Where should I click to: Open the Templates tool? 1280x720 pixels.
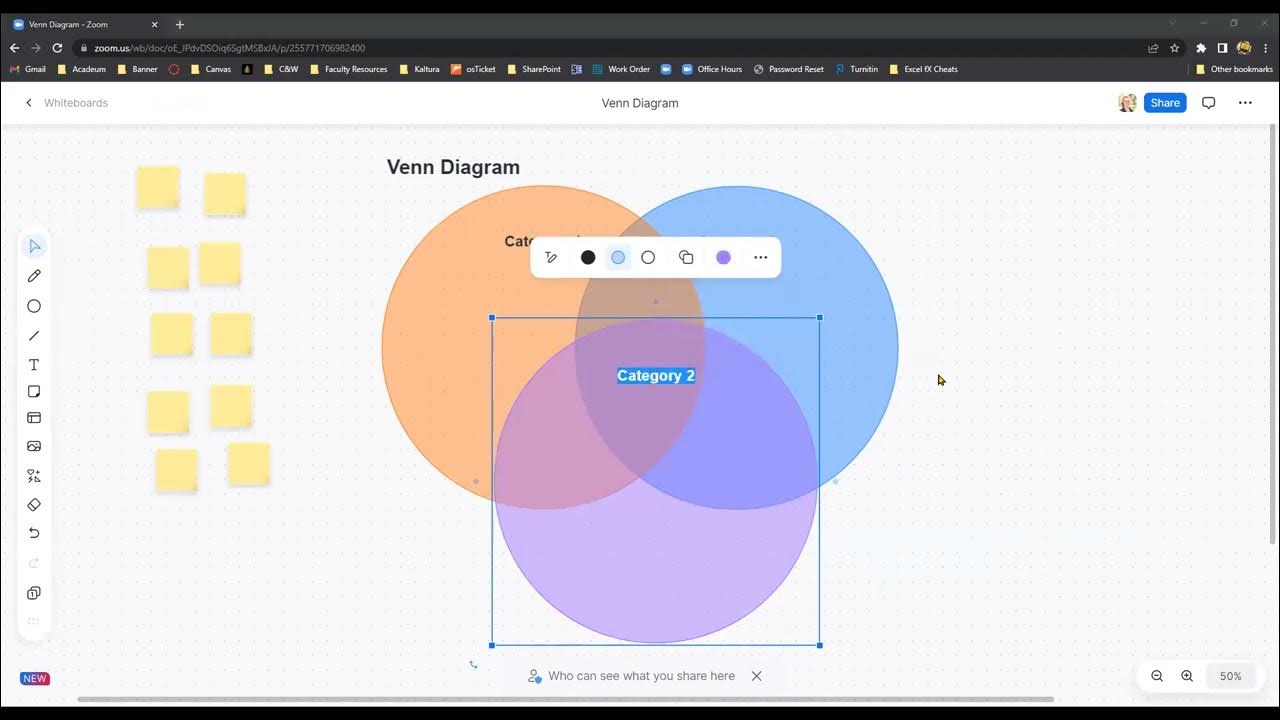(x=34, y=418)
